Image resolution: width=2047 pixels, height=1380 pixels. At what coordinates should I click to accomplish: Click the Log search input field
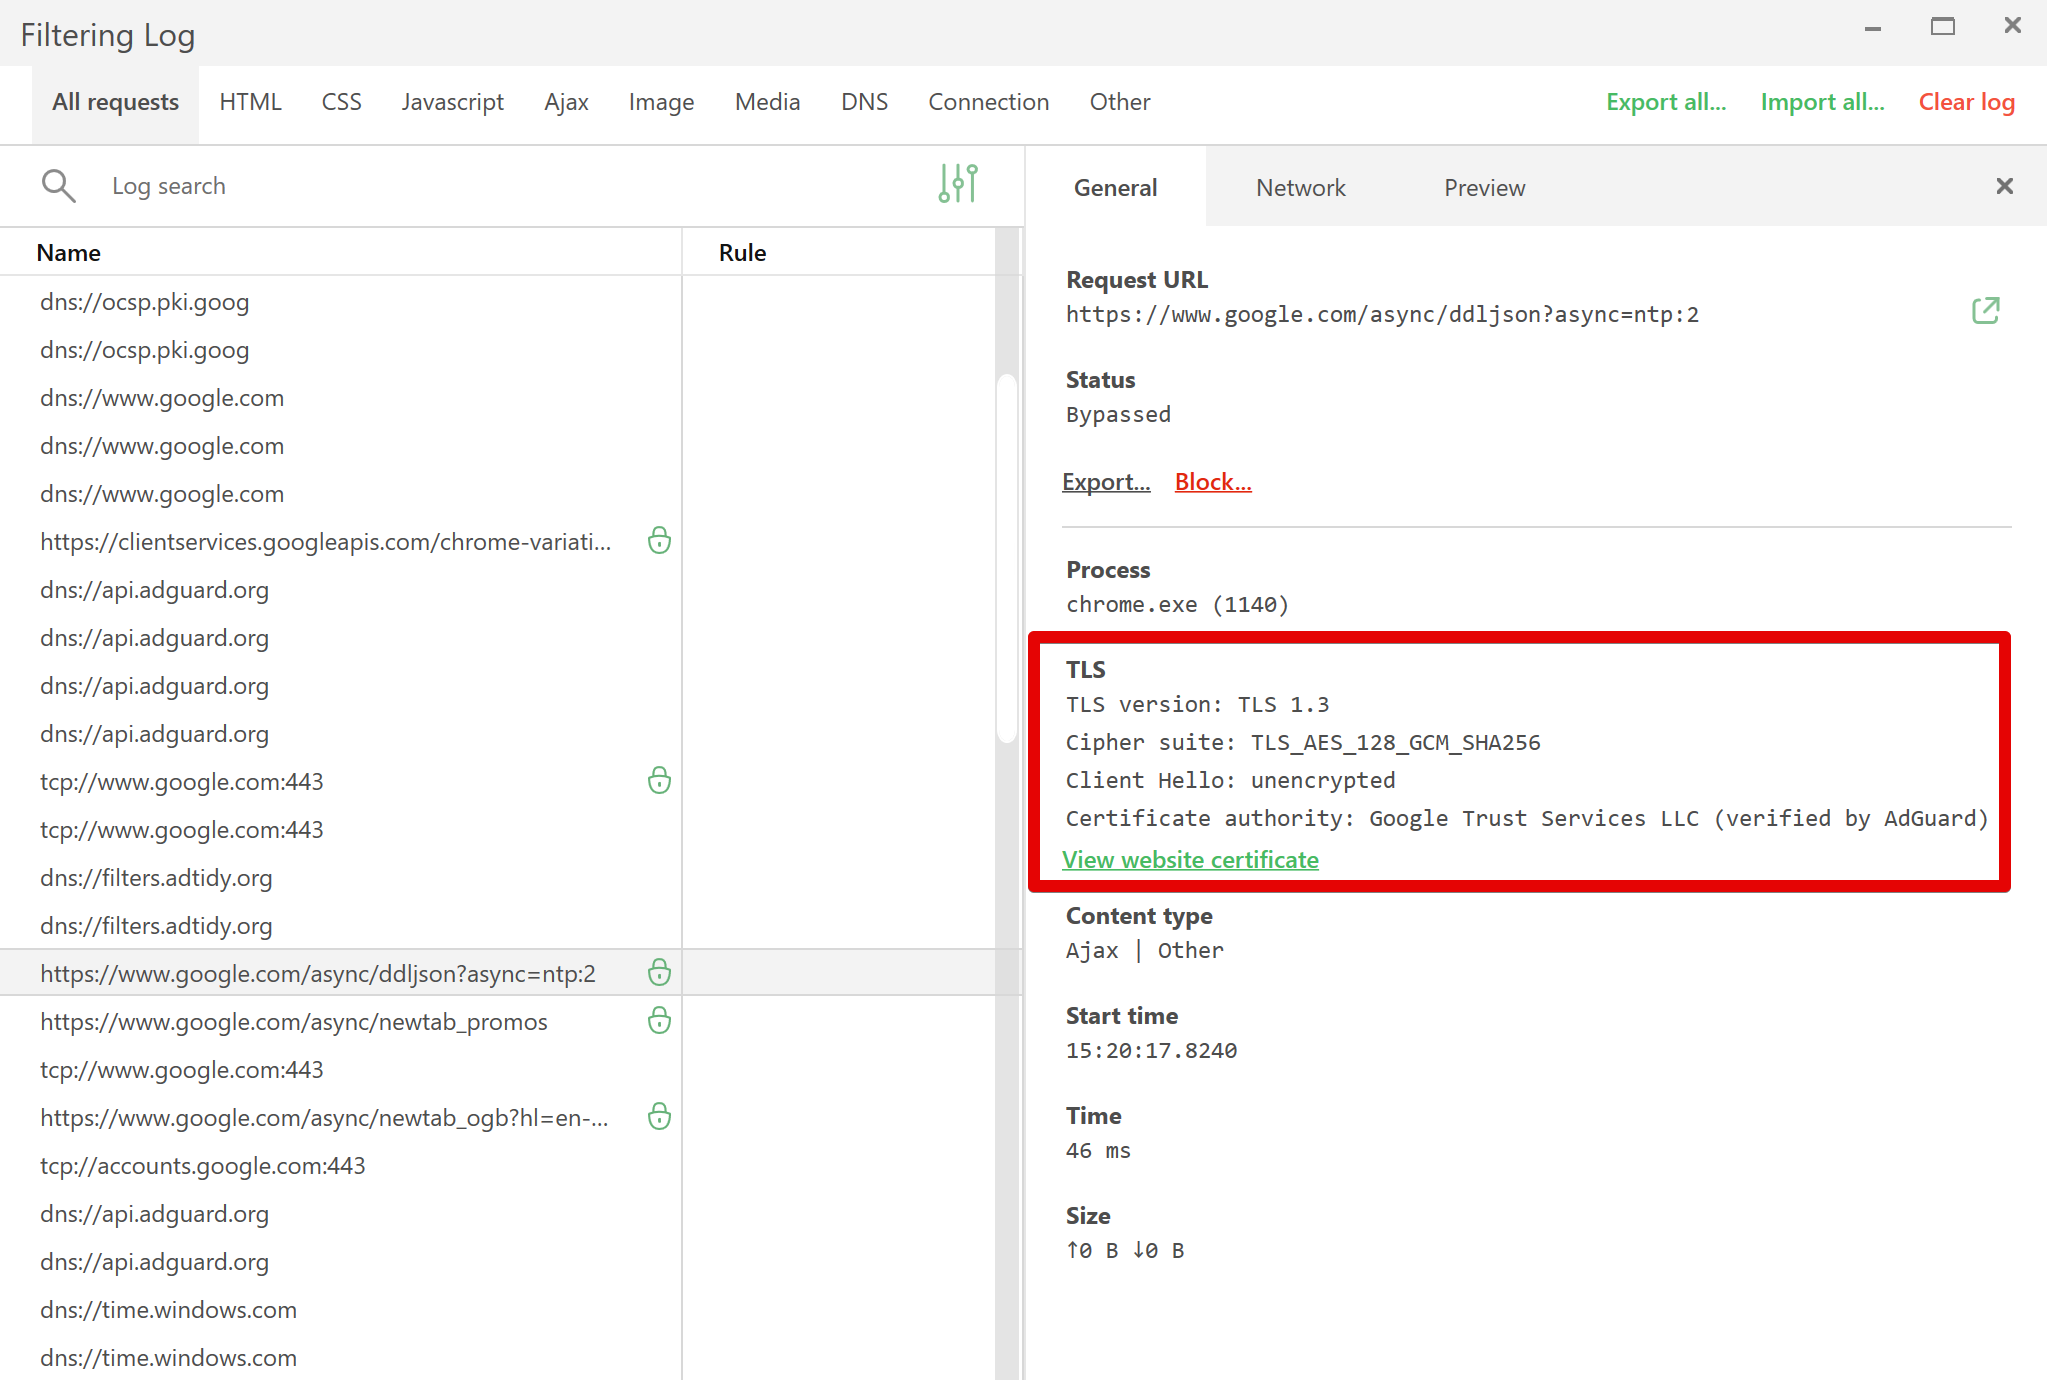(508, 185)
